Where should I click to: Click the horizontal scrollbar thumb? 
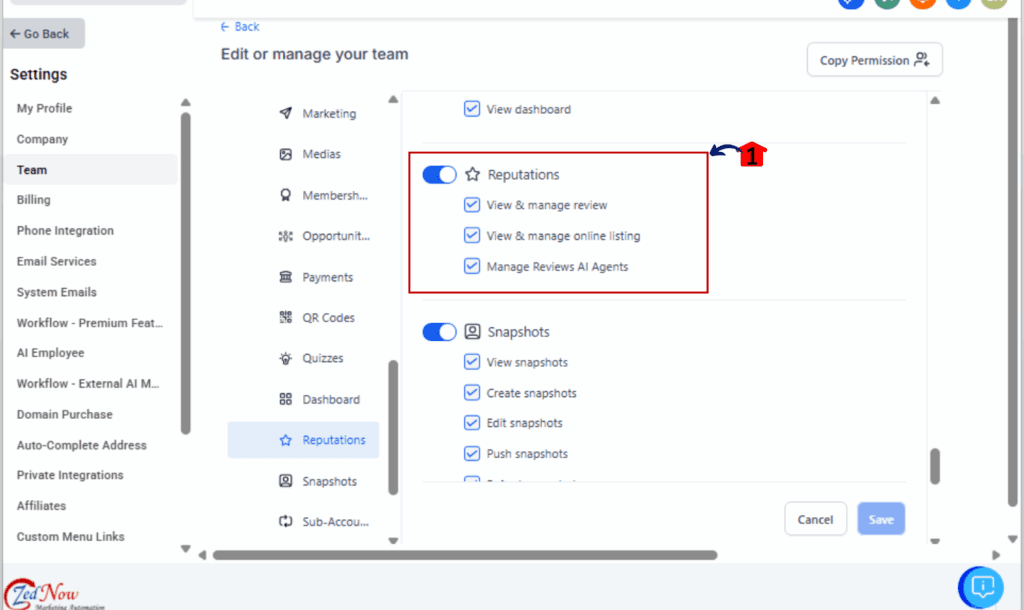point(465,555)
